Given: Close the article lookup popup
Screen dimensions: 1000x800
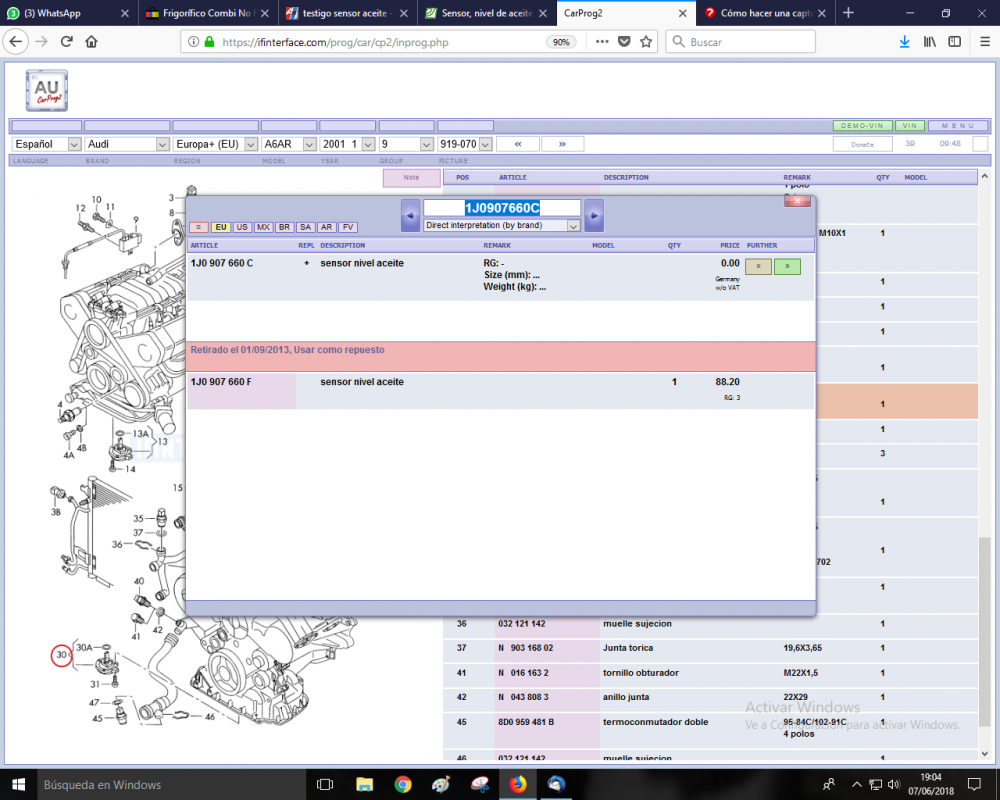Looking at the screenshot, I should 797,201.
